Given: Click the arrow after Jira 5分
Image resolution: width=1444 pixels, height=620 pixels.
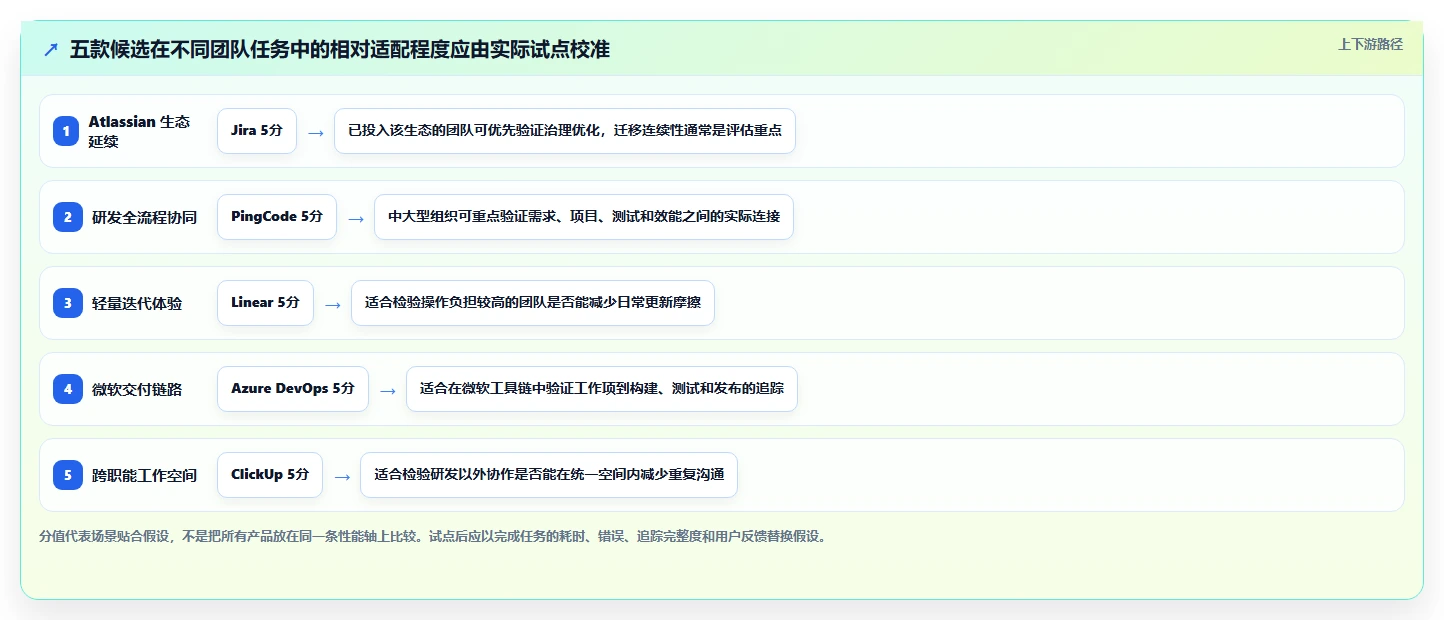Looking at the screenshot, I should pyautogui.click(x=315, y=132).
